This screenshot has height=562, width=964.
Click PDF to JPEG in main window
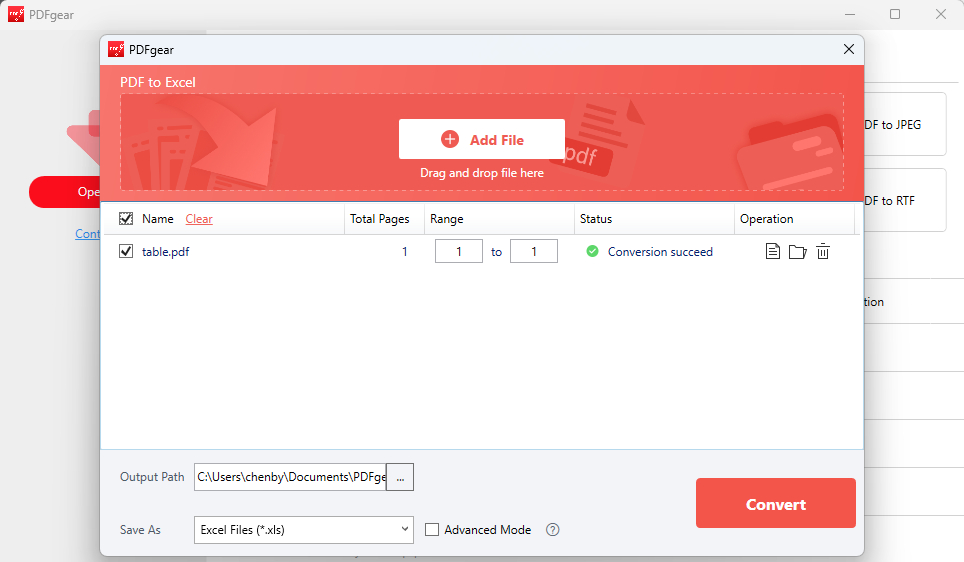[905, 124]
